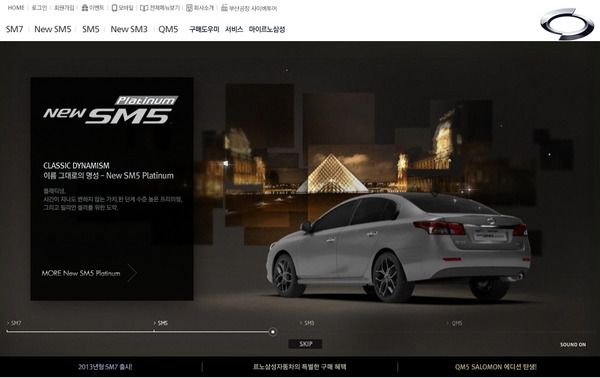600x378 pixels.
Task: Click the Renault Samsung logo emblem
Action: tap(567, 24)
